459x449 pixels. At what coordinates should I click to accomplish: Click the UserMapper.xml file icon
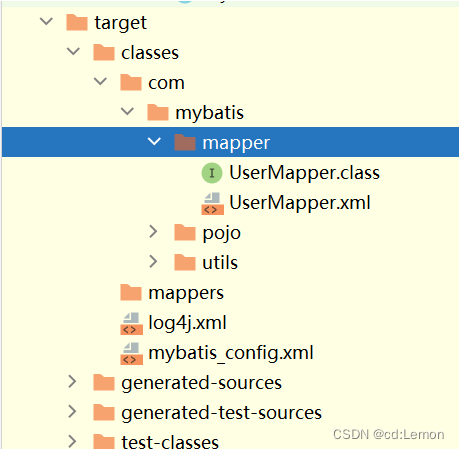(x=212, y=203)
